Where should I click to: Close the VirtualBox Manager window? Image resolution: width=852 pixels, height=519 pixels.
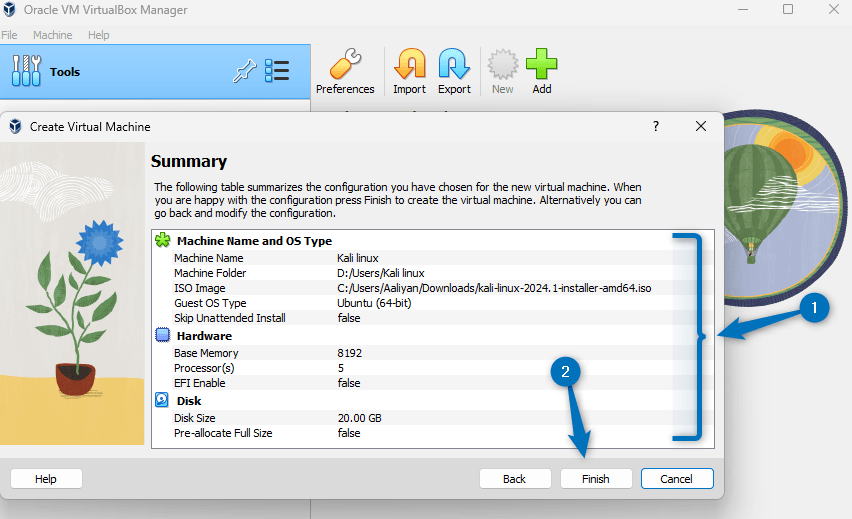(834, 9)
